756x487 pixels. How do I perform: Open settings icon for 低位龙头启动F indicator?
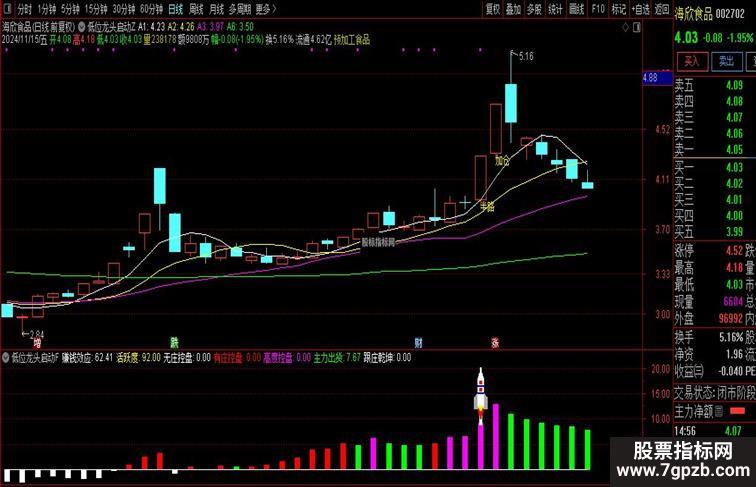6,358
